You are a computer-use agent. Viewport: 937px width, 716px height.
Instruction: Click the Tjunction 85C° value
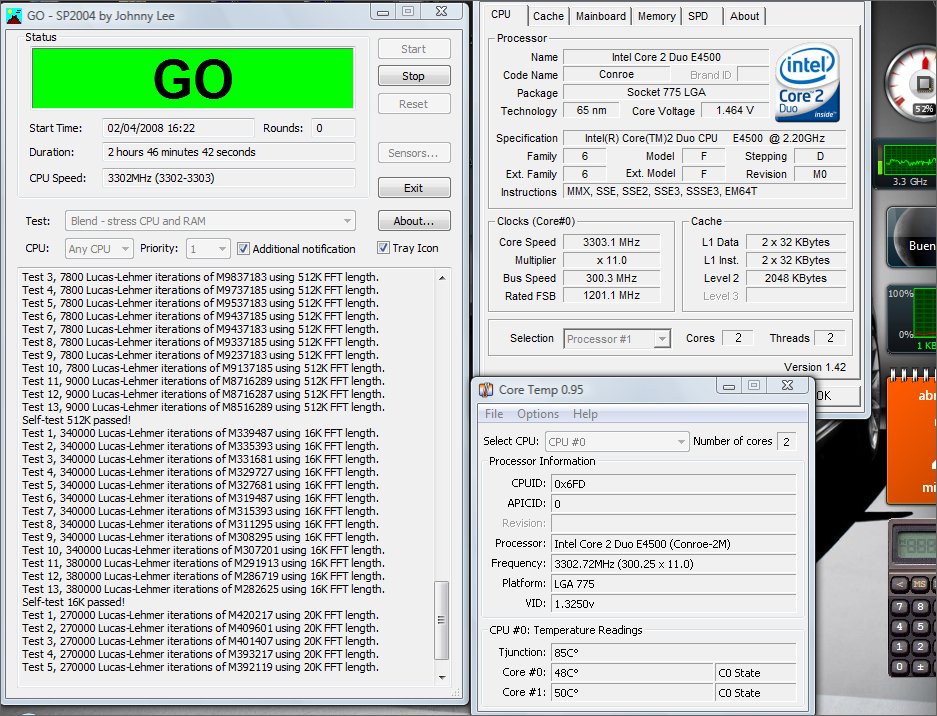673,653
